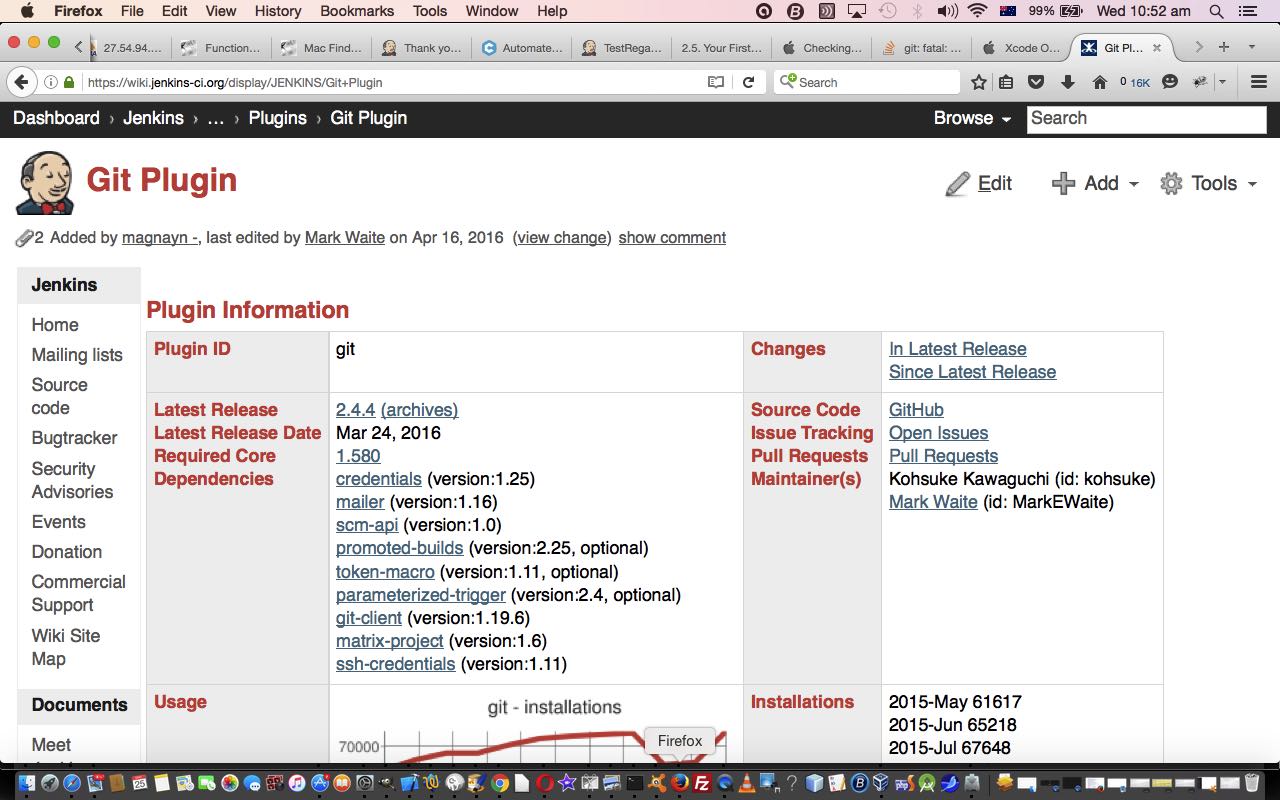The image size is (1280, 800).
Task: Open Google Chrome from the Dock
Action: click(x=500, y=783)
